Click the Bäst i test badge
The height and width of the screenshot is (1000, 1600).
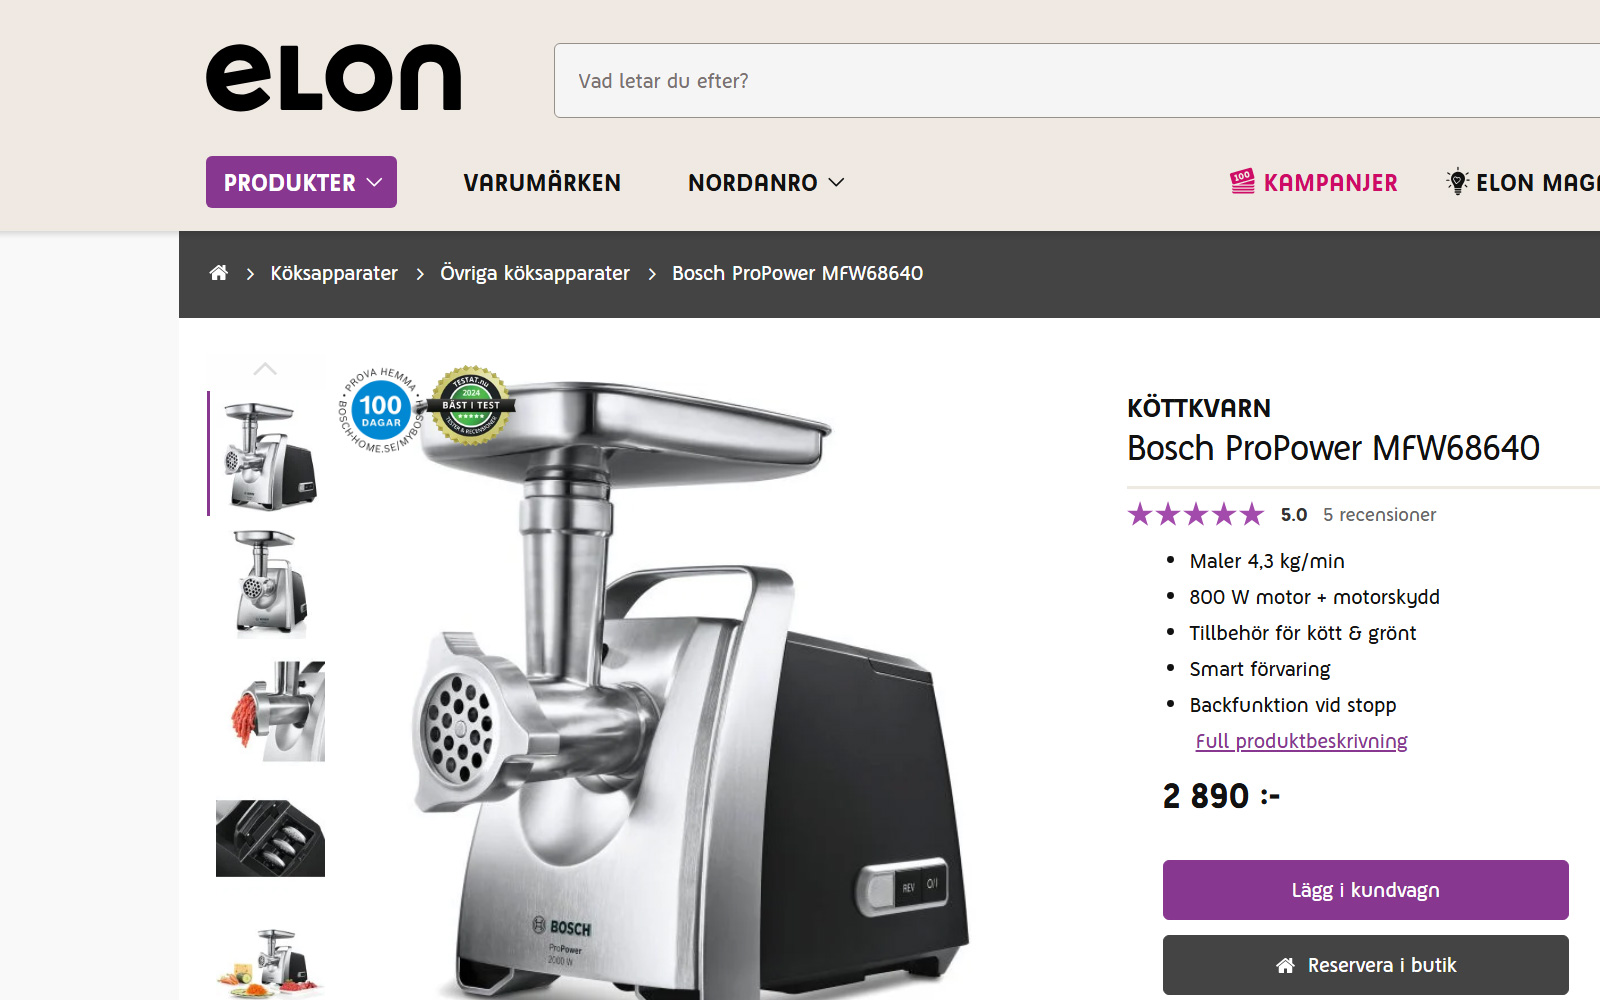point(471,405)
